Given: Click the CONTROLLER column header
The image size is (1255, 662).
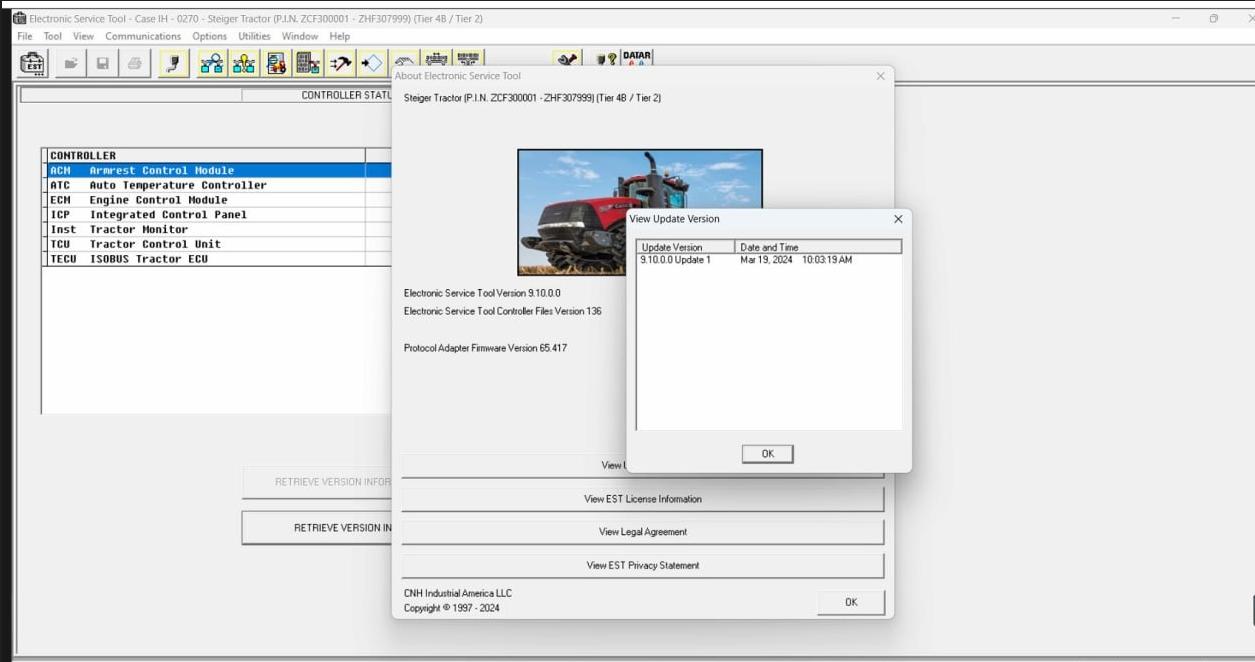Looking at the screenshot, I should coord(206,156).
